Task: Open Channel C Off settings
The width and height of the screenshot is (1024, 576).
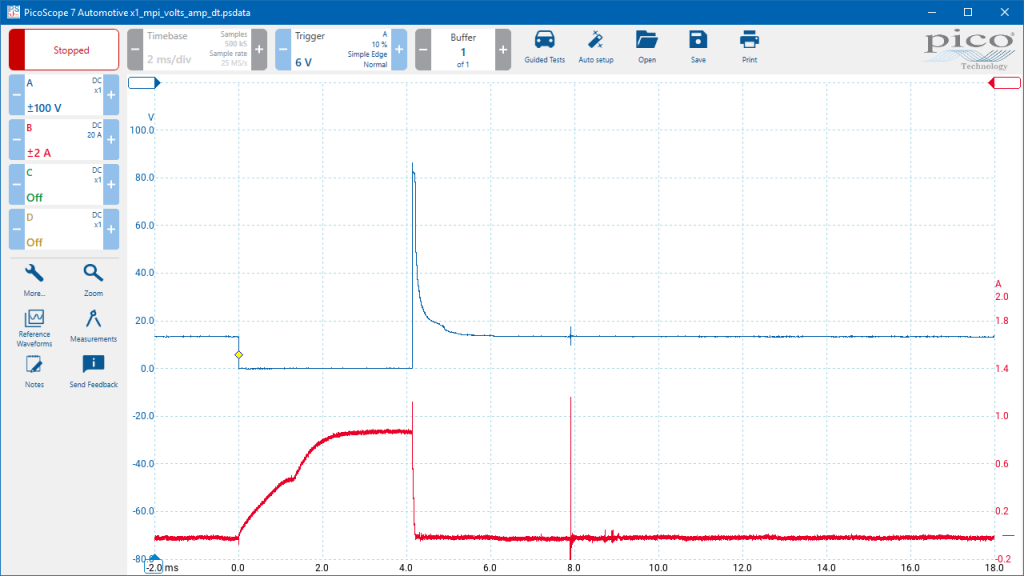Action: coord(63,185)
